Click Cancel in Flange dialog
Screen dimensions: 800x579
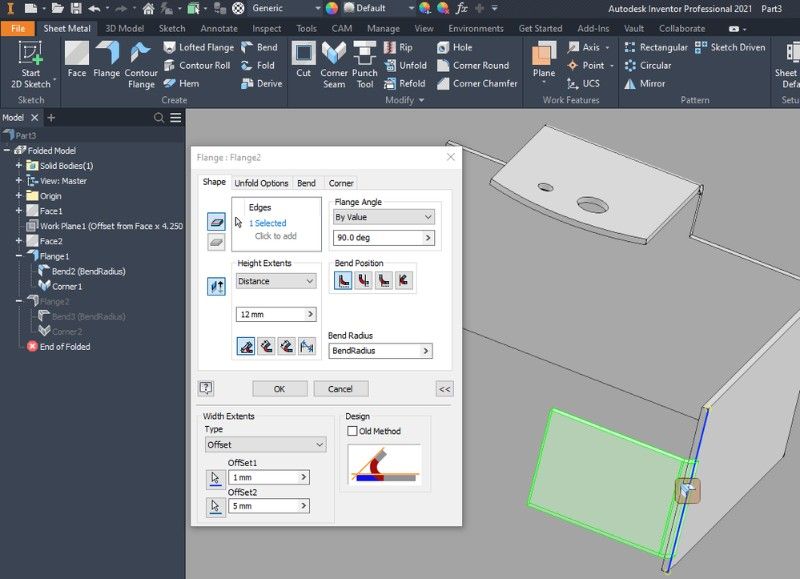point(340,389)
